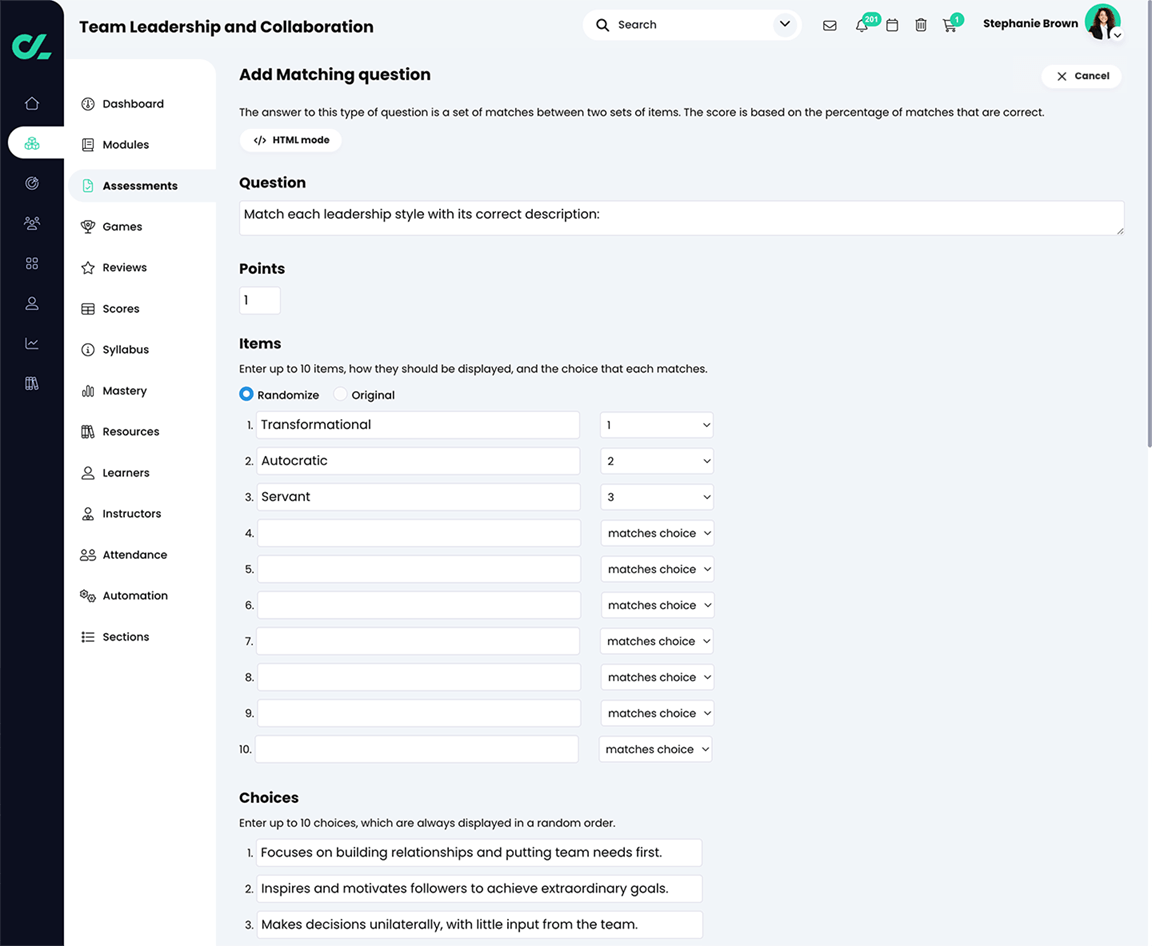
Task: Select the Randomize radio button
Action: pyautogui.click(x=246, y=394)
